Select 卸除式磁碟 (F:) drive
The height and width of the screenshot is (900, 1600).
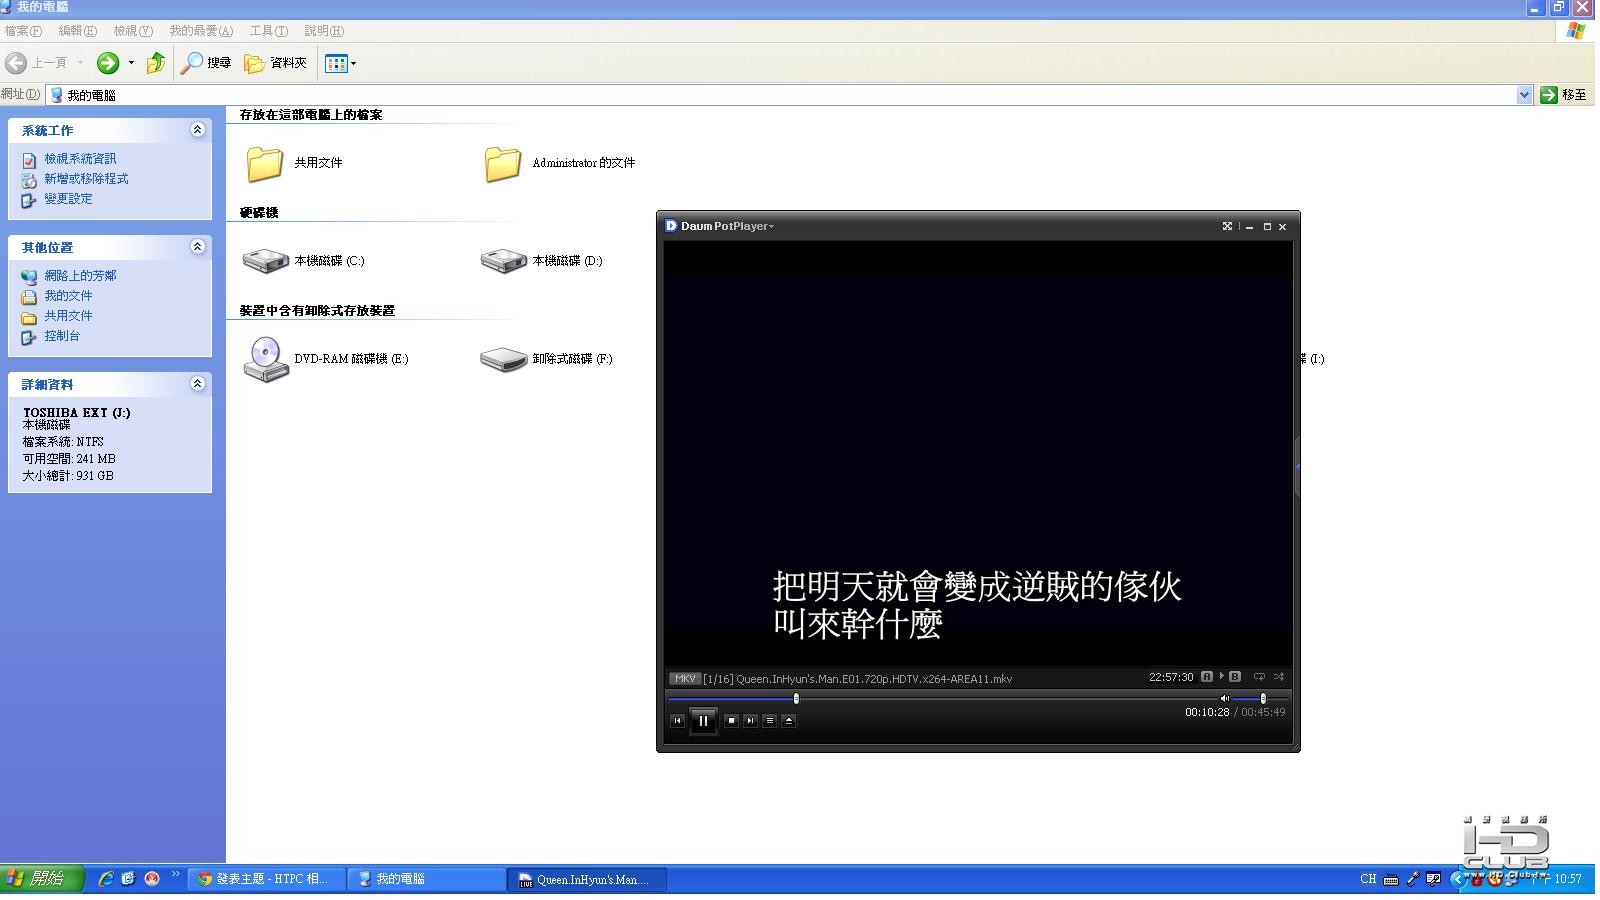(546, 359)
